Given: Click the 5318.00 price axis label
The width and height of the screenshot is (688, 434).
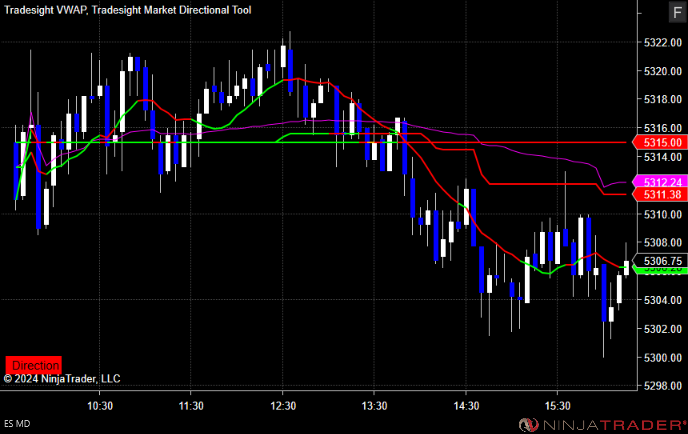Looking at the screenshot, I should pos(663,99).
